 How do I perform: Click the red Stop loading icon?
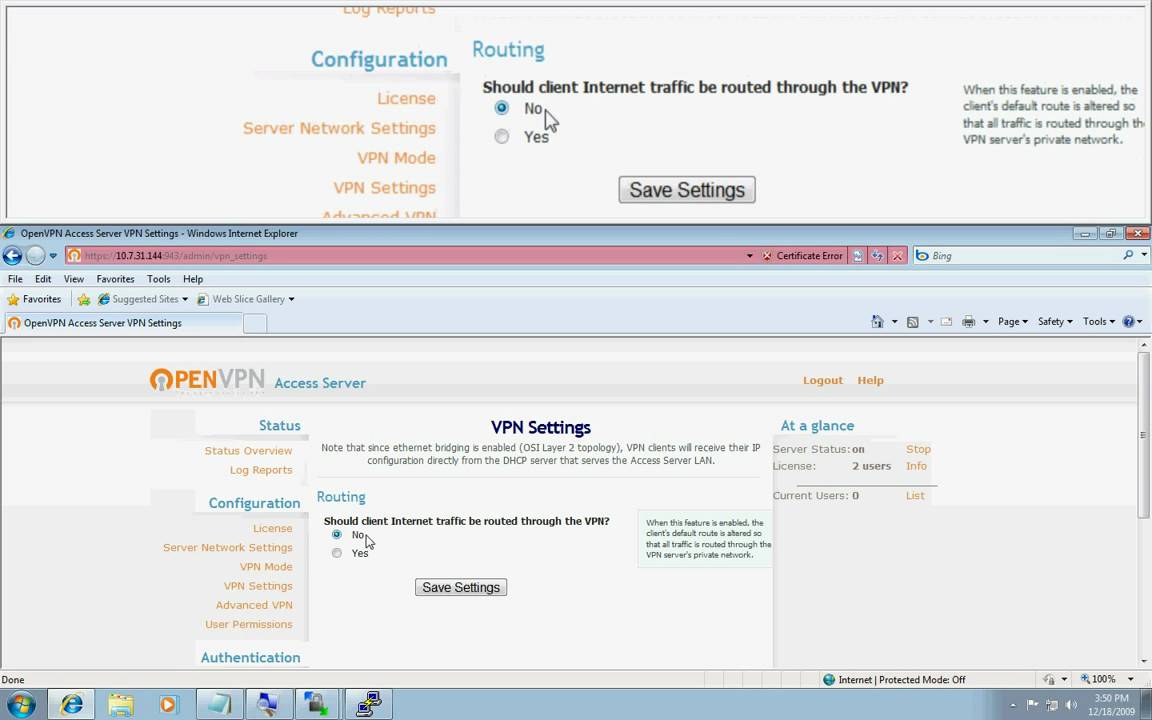(897, 256)
